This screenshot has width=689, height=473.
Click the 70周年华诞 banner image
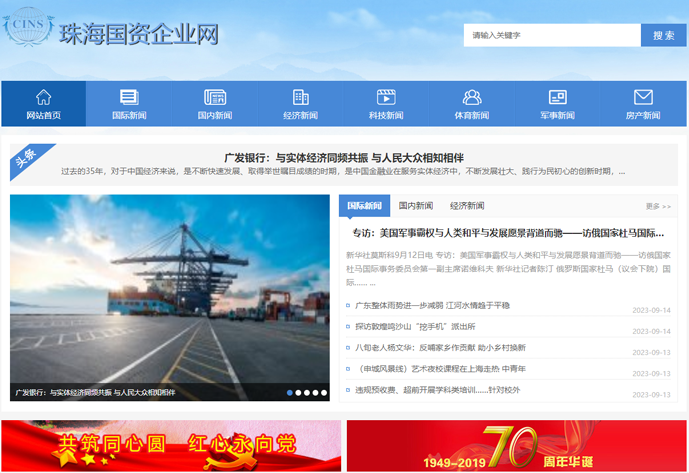click(x=512, y=446)
